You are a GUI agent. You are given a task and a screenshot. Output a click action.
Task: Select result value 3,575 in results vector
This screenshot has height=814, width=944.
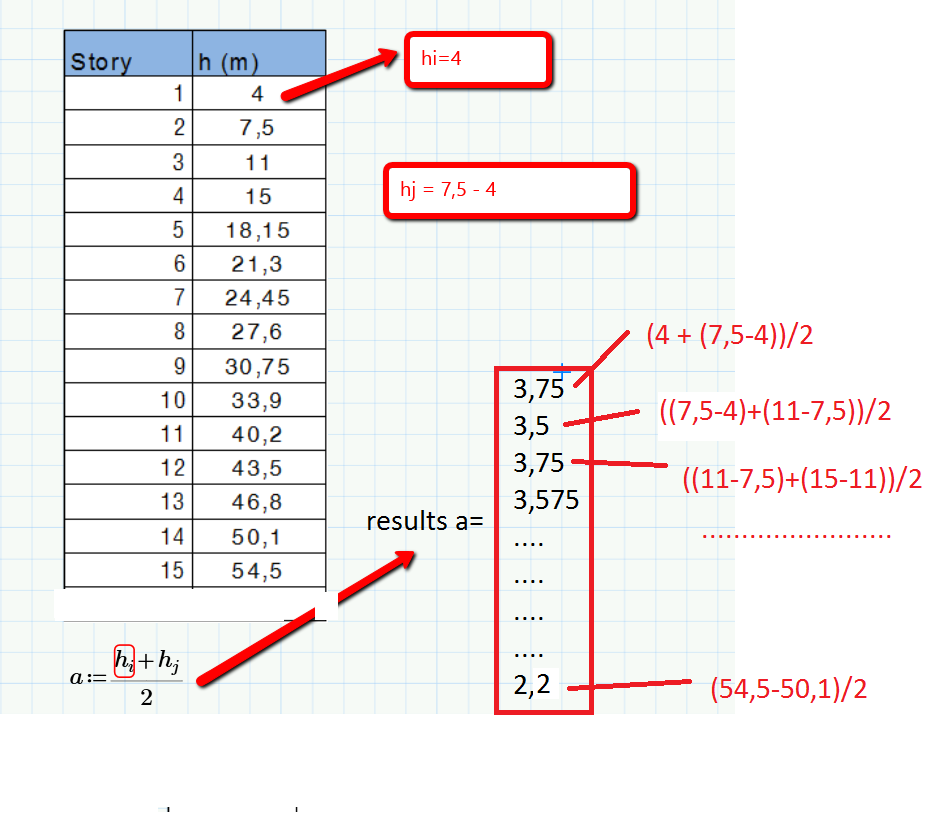pos(546,500)
